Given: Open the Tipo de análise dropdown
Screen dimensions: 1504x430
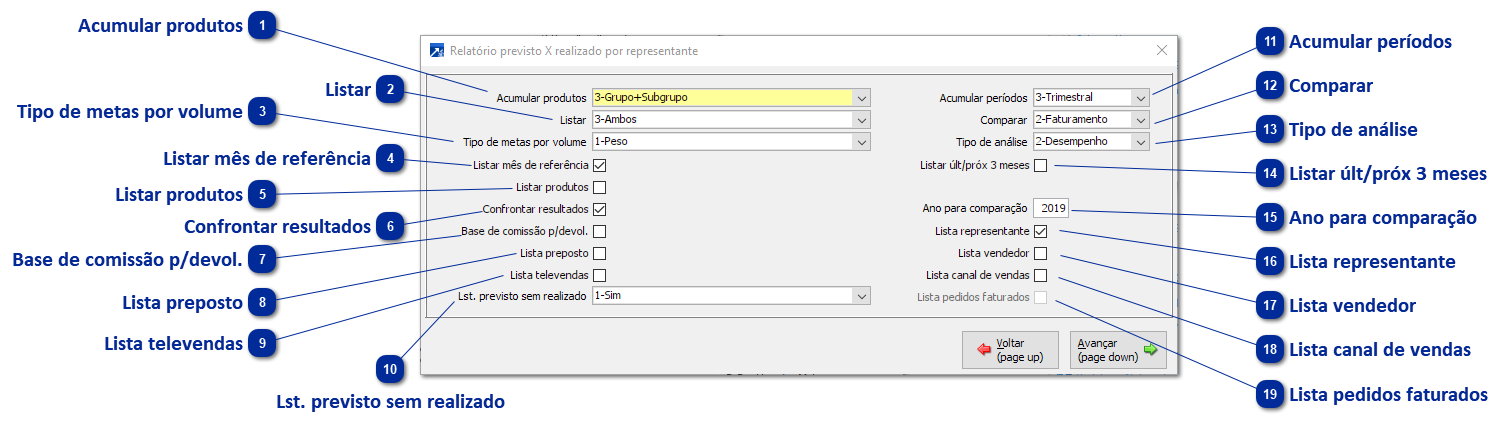Looking at the screenshot, I should [1141, 142].
